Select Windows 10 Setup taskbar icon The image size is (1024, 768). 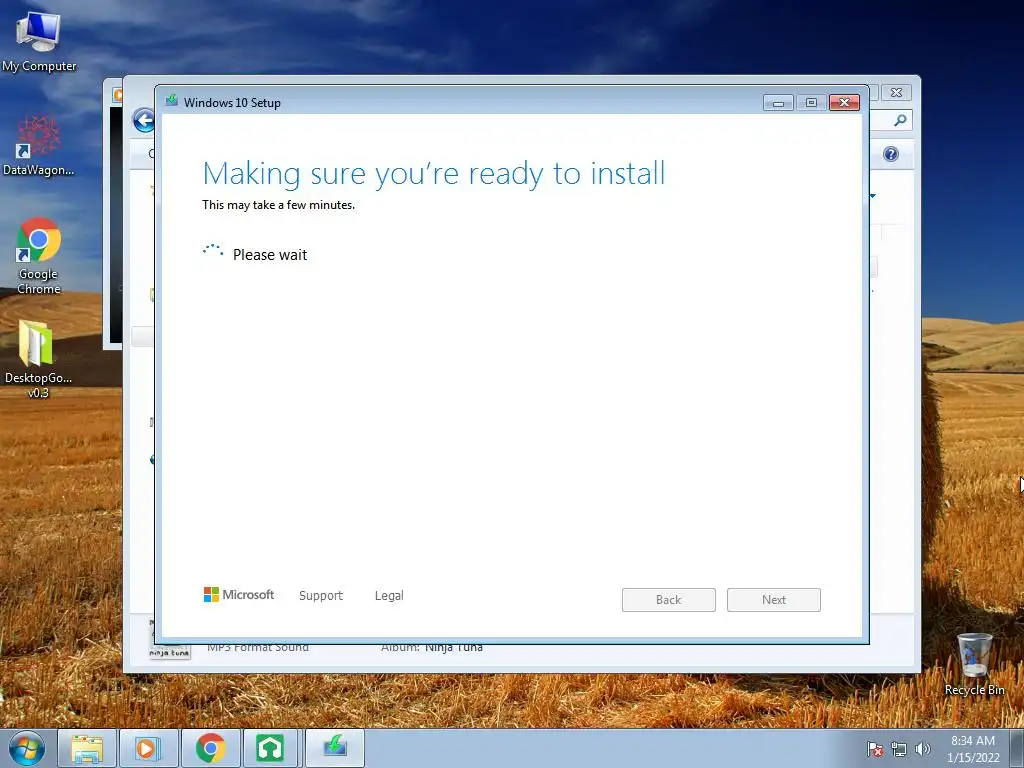point(334,748)
